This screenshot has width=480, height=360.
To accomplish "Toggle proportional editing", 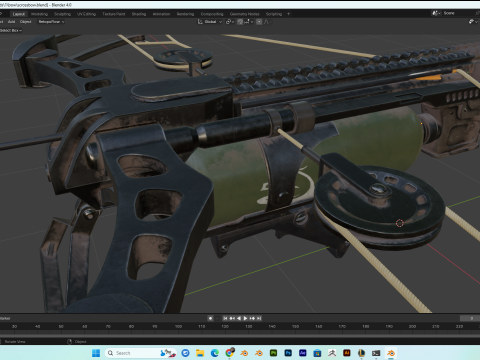I will click(x=259, y=22).
